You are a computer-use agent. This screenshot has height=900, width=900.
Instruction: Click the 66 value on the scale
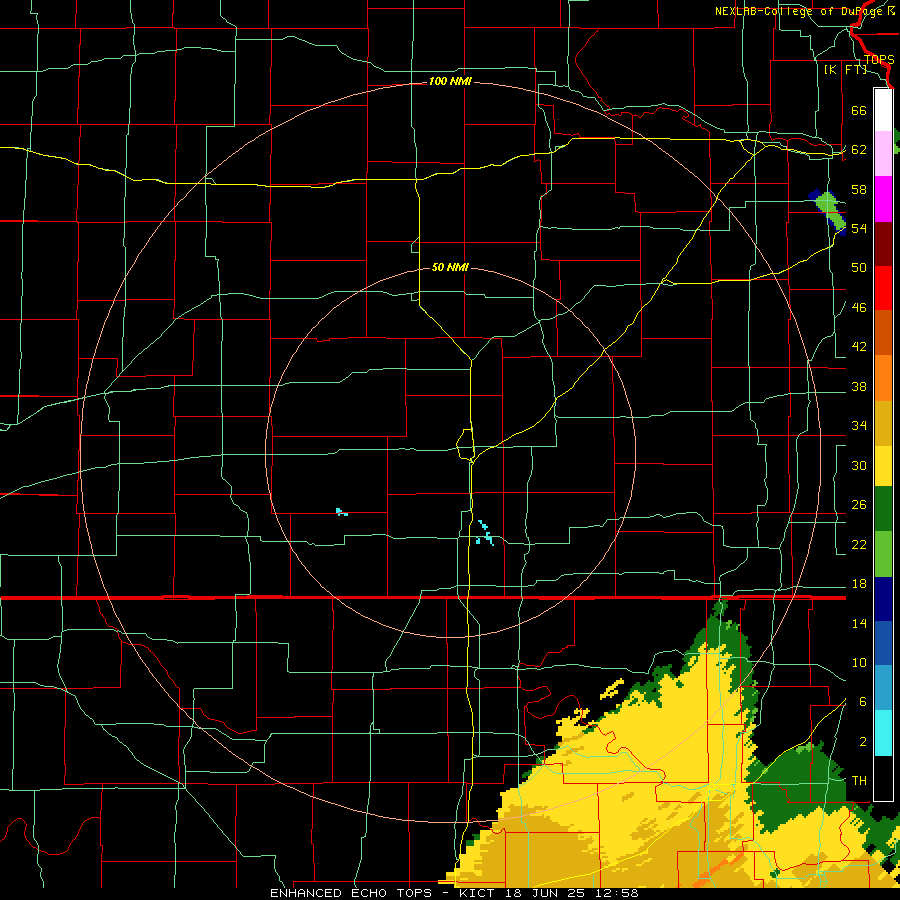[x=859, y=110]
